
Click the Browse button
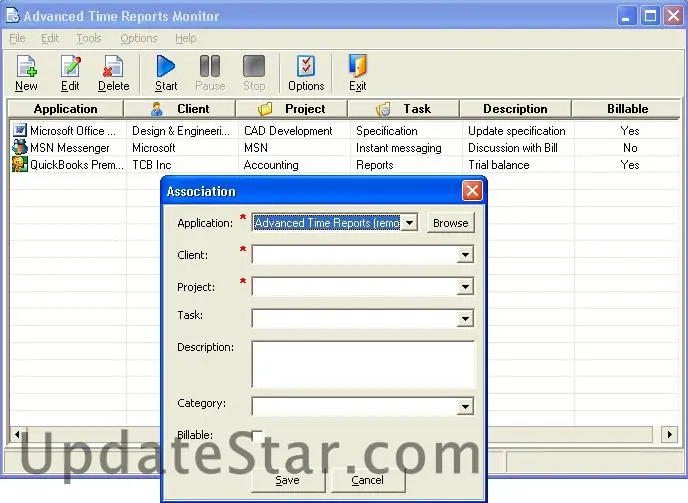451,223
